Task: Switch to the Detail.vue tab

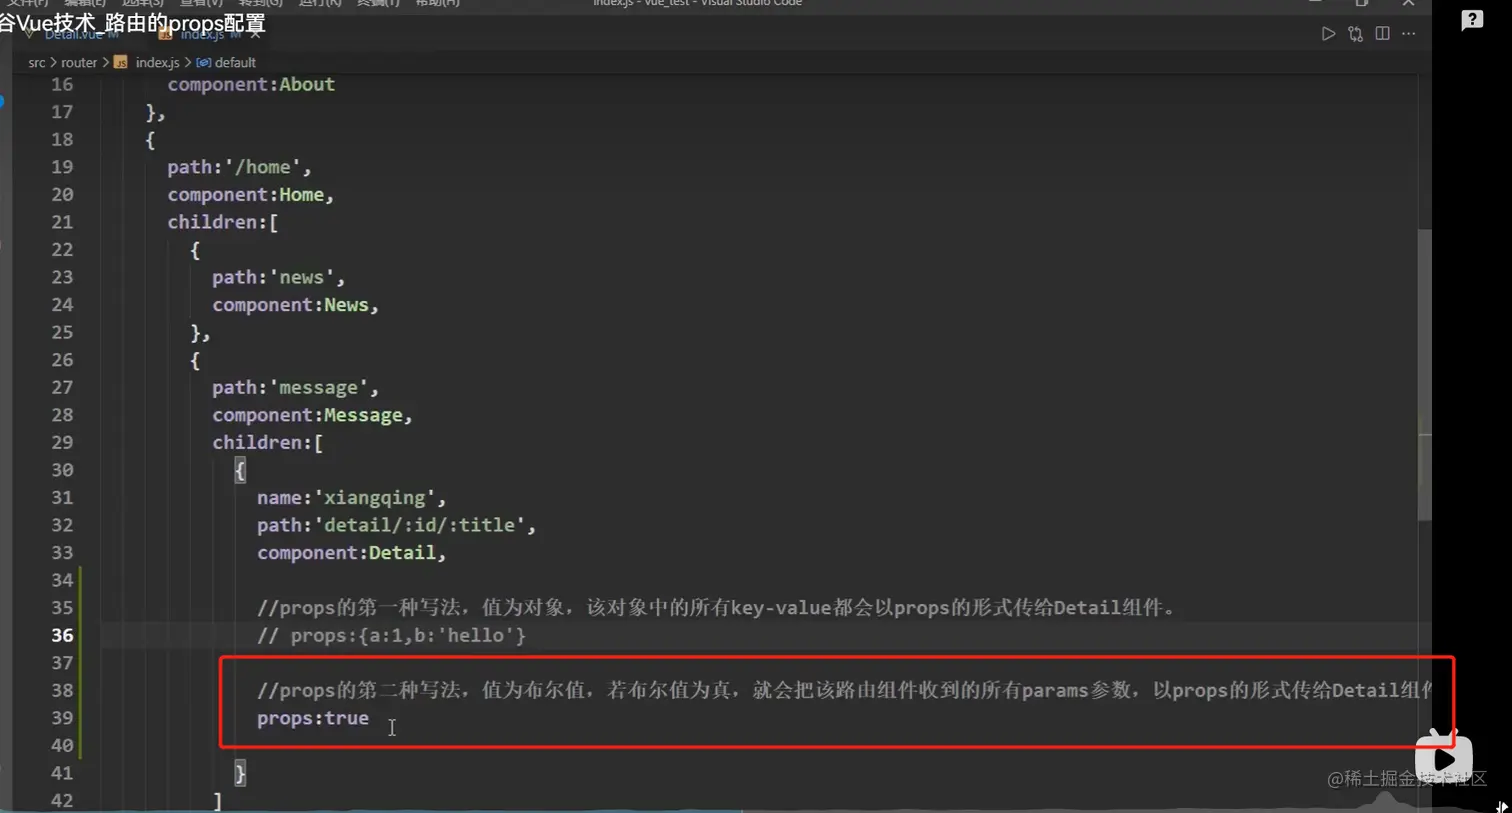Action: [74, 34]
